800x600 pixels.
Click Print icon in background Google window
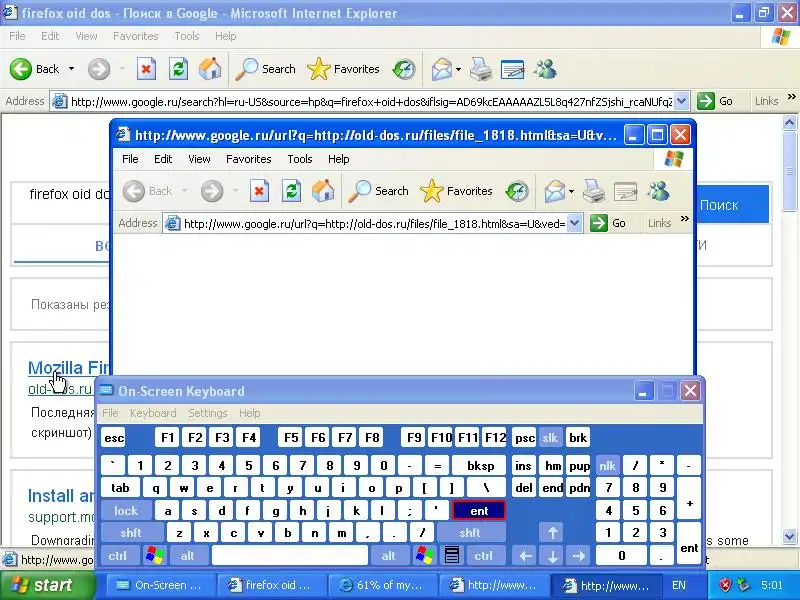click(481, 69)
